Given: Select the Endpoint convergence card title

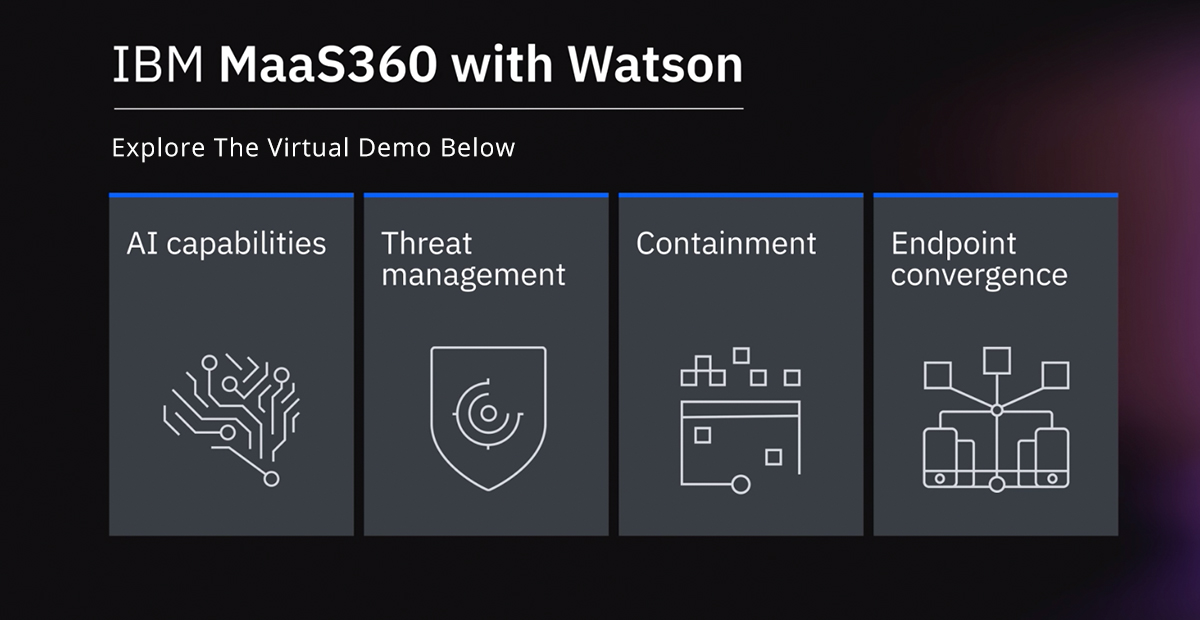Looking at the screenshot, I should point(980,259).
